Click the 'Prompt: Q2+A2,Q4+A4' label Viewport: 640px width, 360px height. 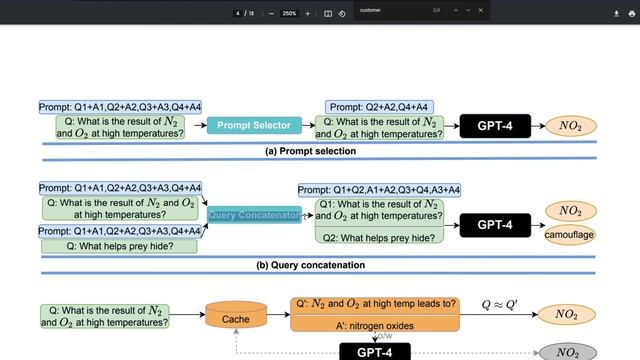tap(379, 107)
